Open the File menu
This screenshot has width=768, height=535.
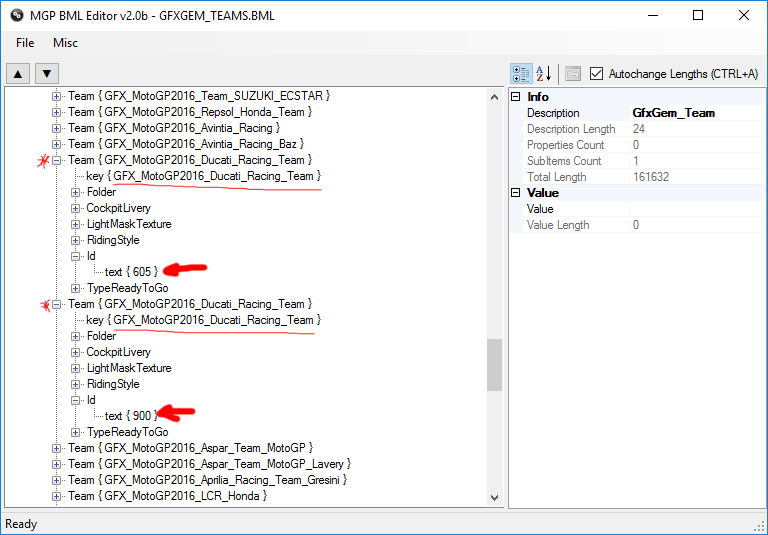25,43
